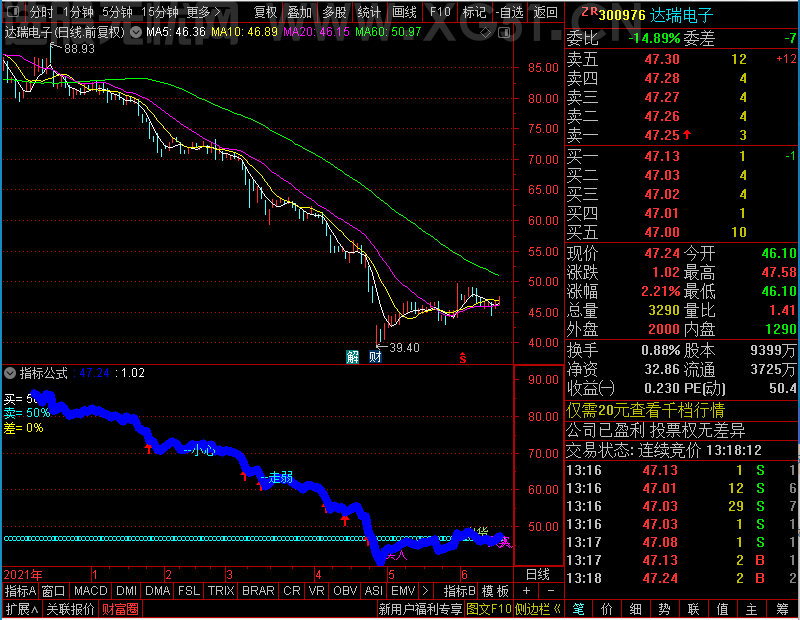
Task: Click the plus zoom-in button
Action: [527, 591]
